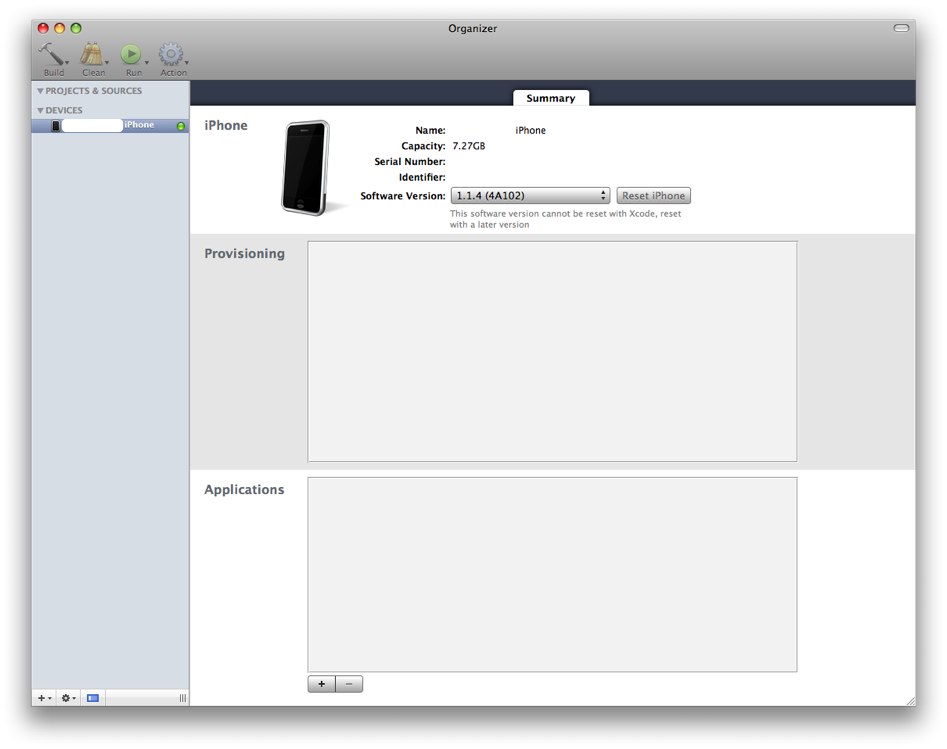Remove application with minus button

[x=349, y=684]
